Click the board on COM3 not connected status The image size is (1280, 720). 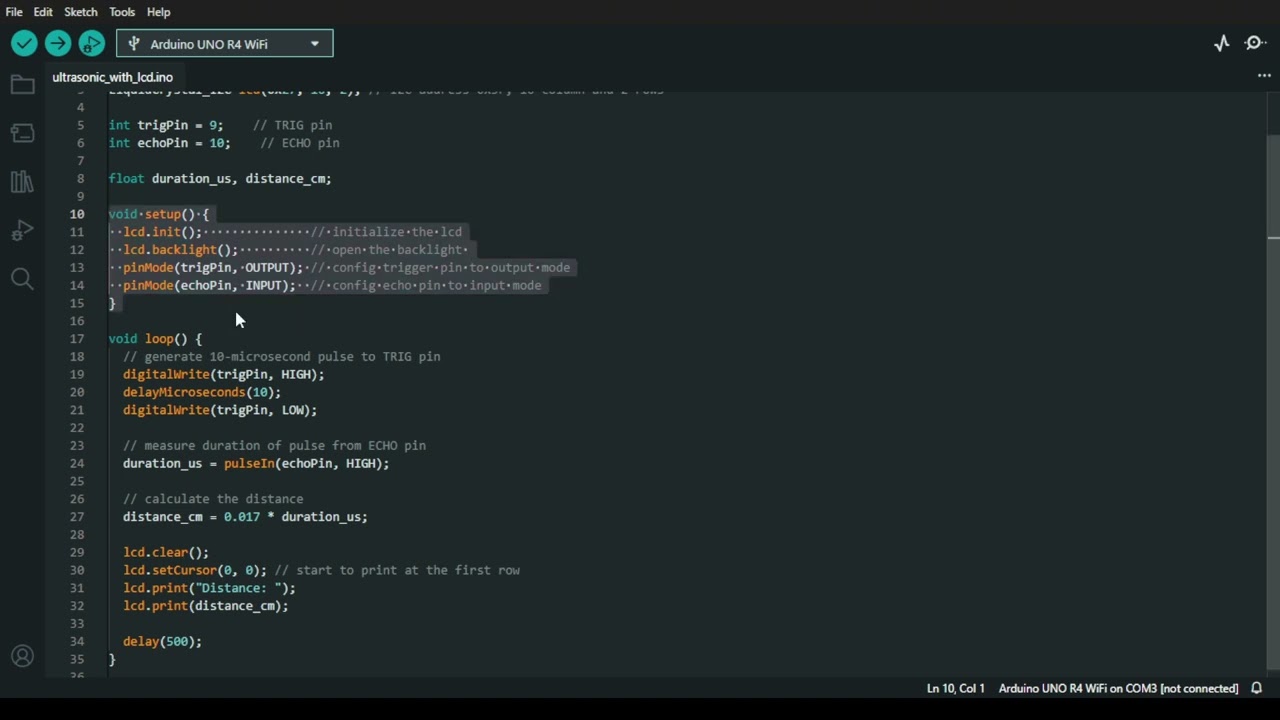(1118, 688)
